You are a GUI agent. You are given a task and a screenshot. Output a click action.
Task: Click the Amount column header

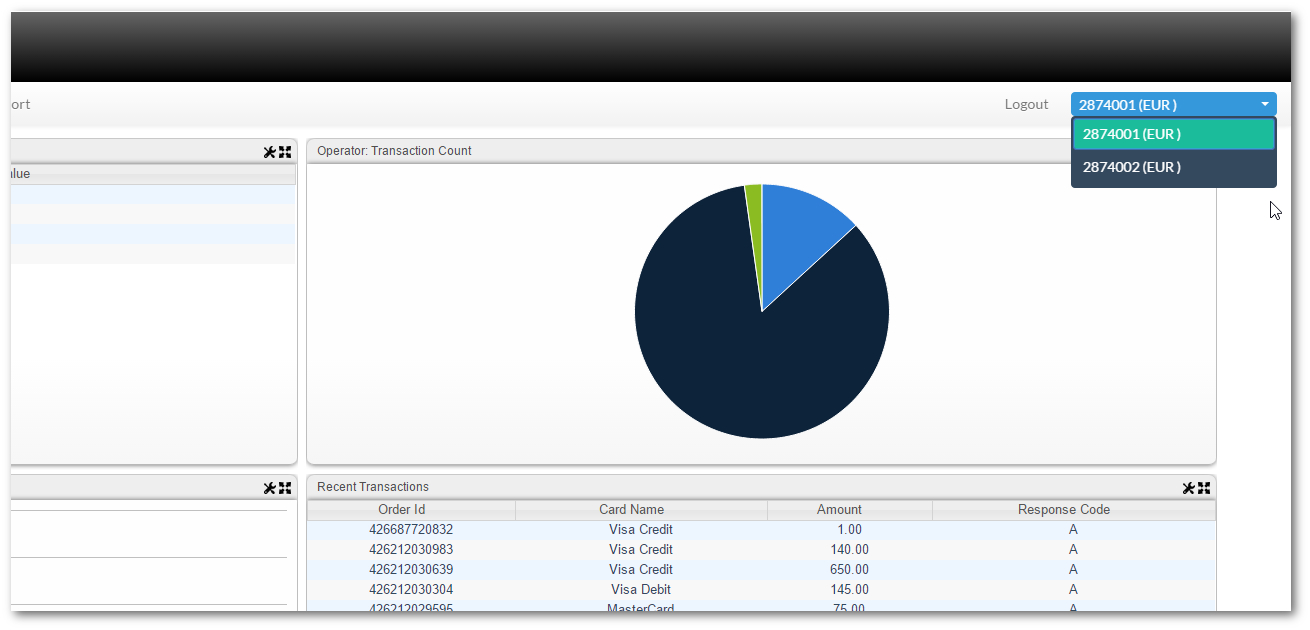pos(849,510)
